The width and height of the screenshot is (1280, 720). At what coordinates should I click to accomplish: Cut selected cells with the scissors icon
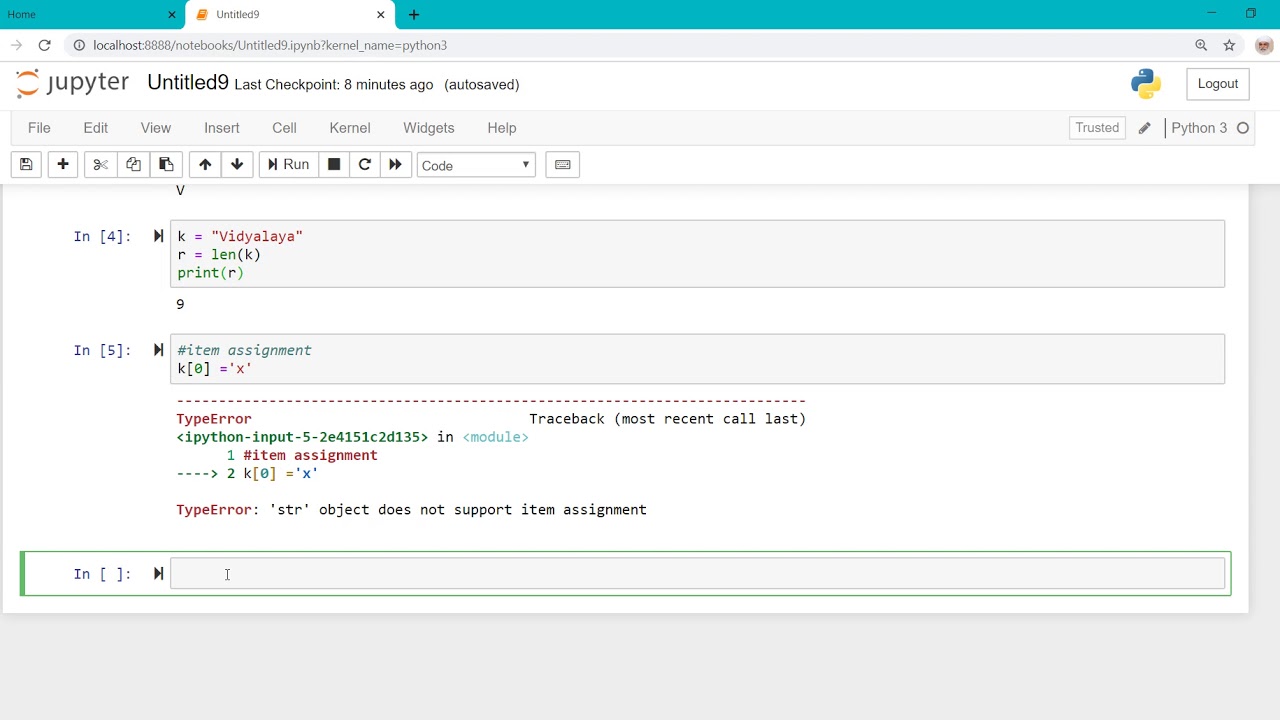[100, 165]
